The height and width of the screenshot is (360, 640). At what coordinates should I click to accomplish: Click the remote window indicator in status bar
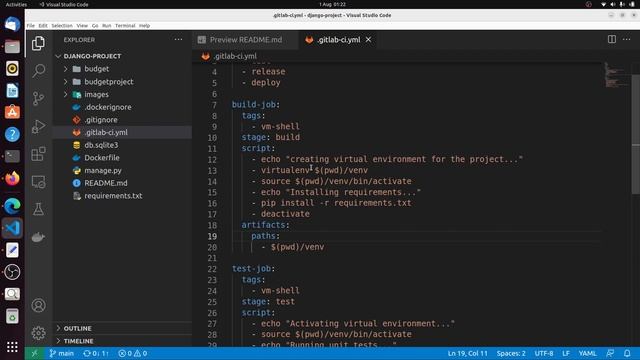point(34,353)
